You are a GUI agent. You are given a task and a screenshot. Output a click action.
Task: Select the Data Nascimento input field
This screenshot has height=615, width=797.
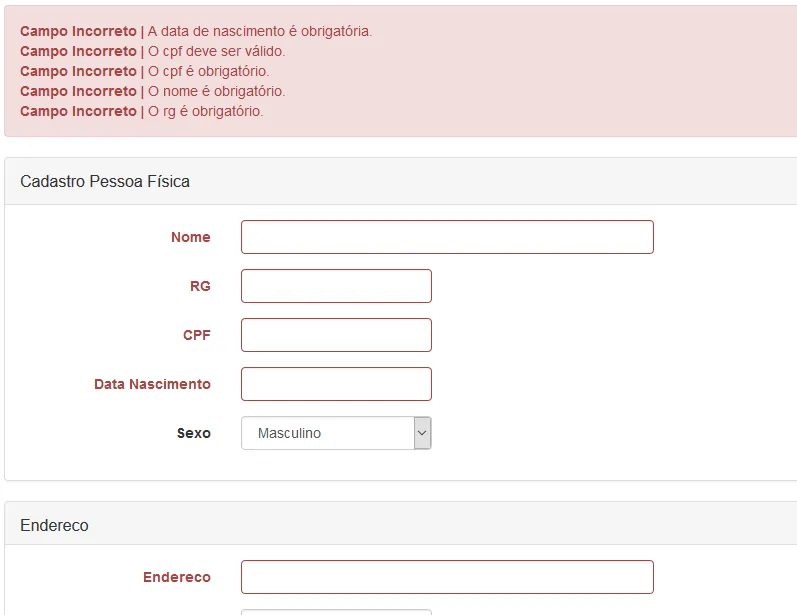click(x=336, y=384)
